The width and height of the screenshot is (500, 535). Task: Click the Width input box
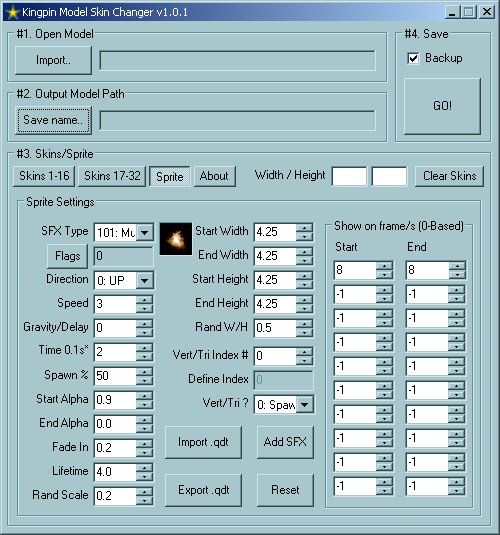pos(349,176)
